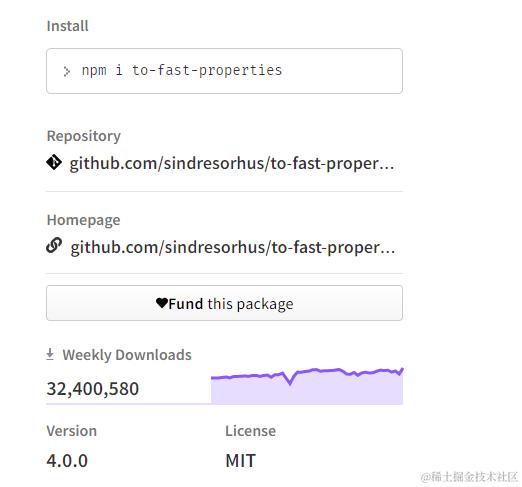Click the Homepage section heading
Viewport: 522px width, 487px height.
tap(84, 220)
